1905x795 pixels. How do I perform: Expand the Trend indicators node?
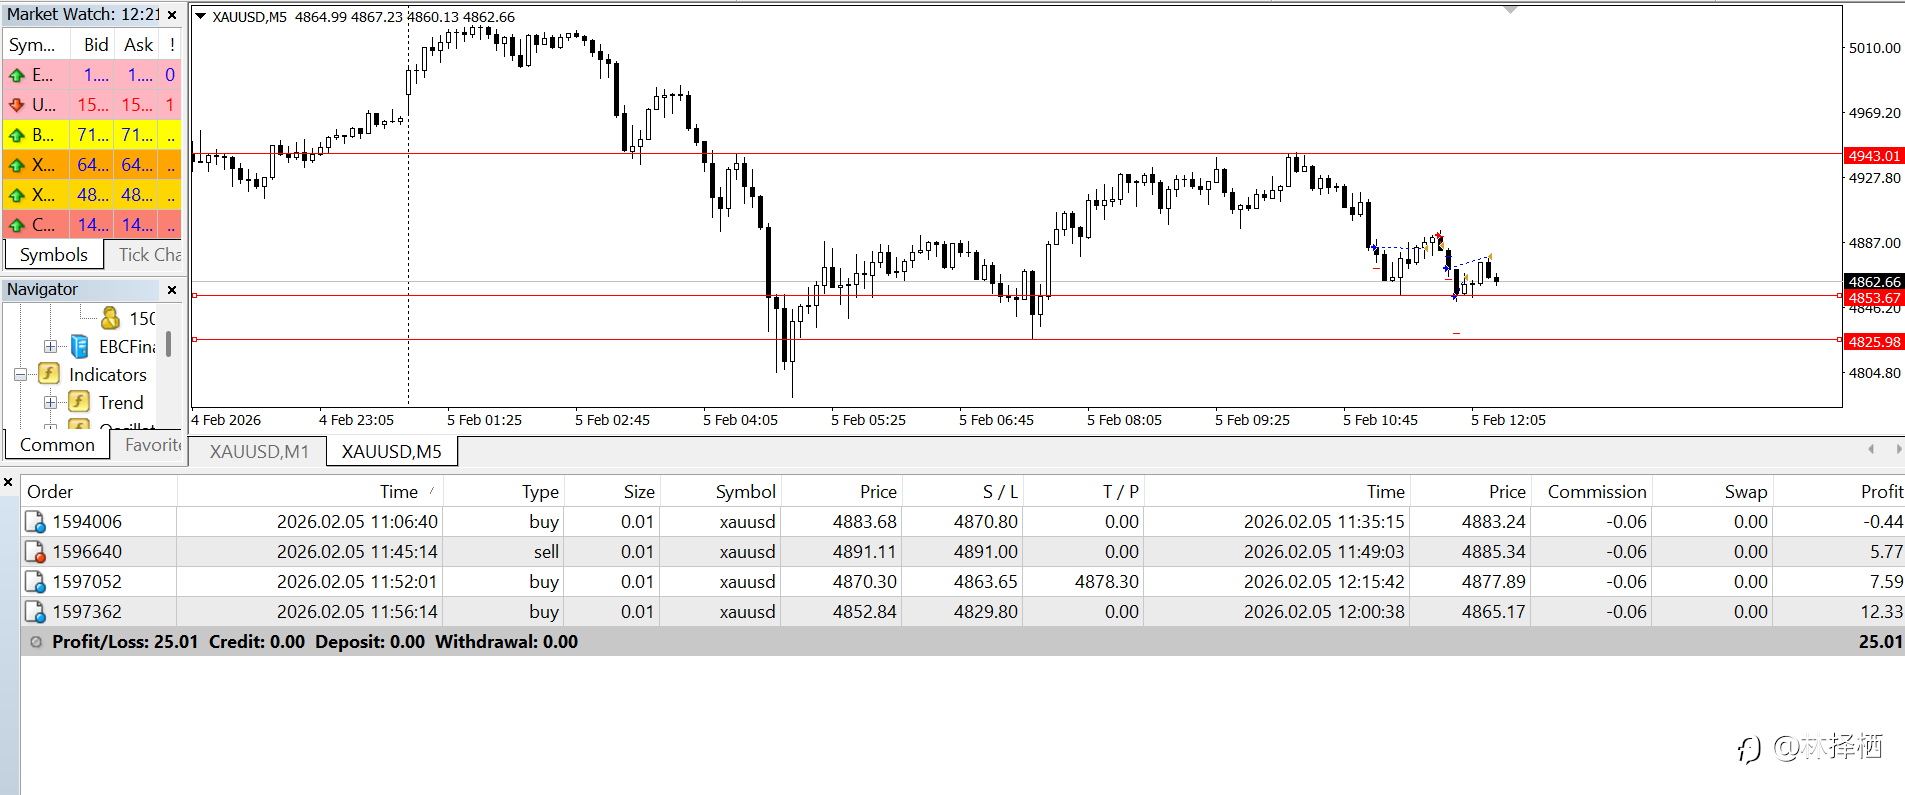(x=50, y=403)
